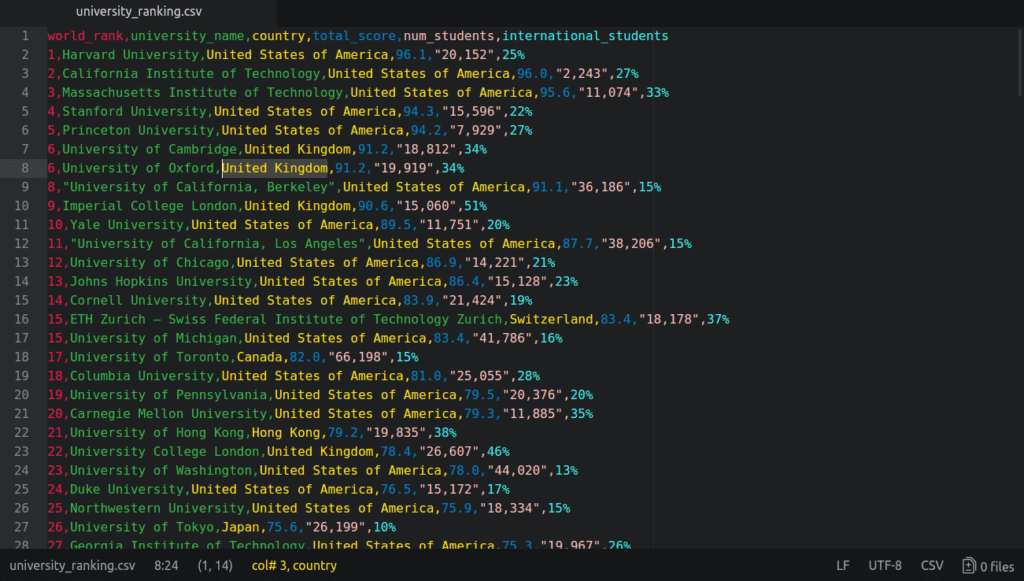Click 'University of Michigan' text

point(153,339)
